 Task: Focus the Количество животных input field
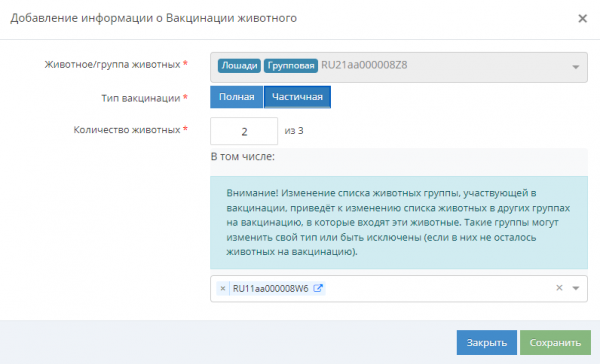click(x=244, y=131)
